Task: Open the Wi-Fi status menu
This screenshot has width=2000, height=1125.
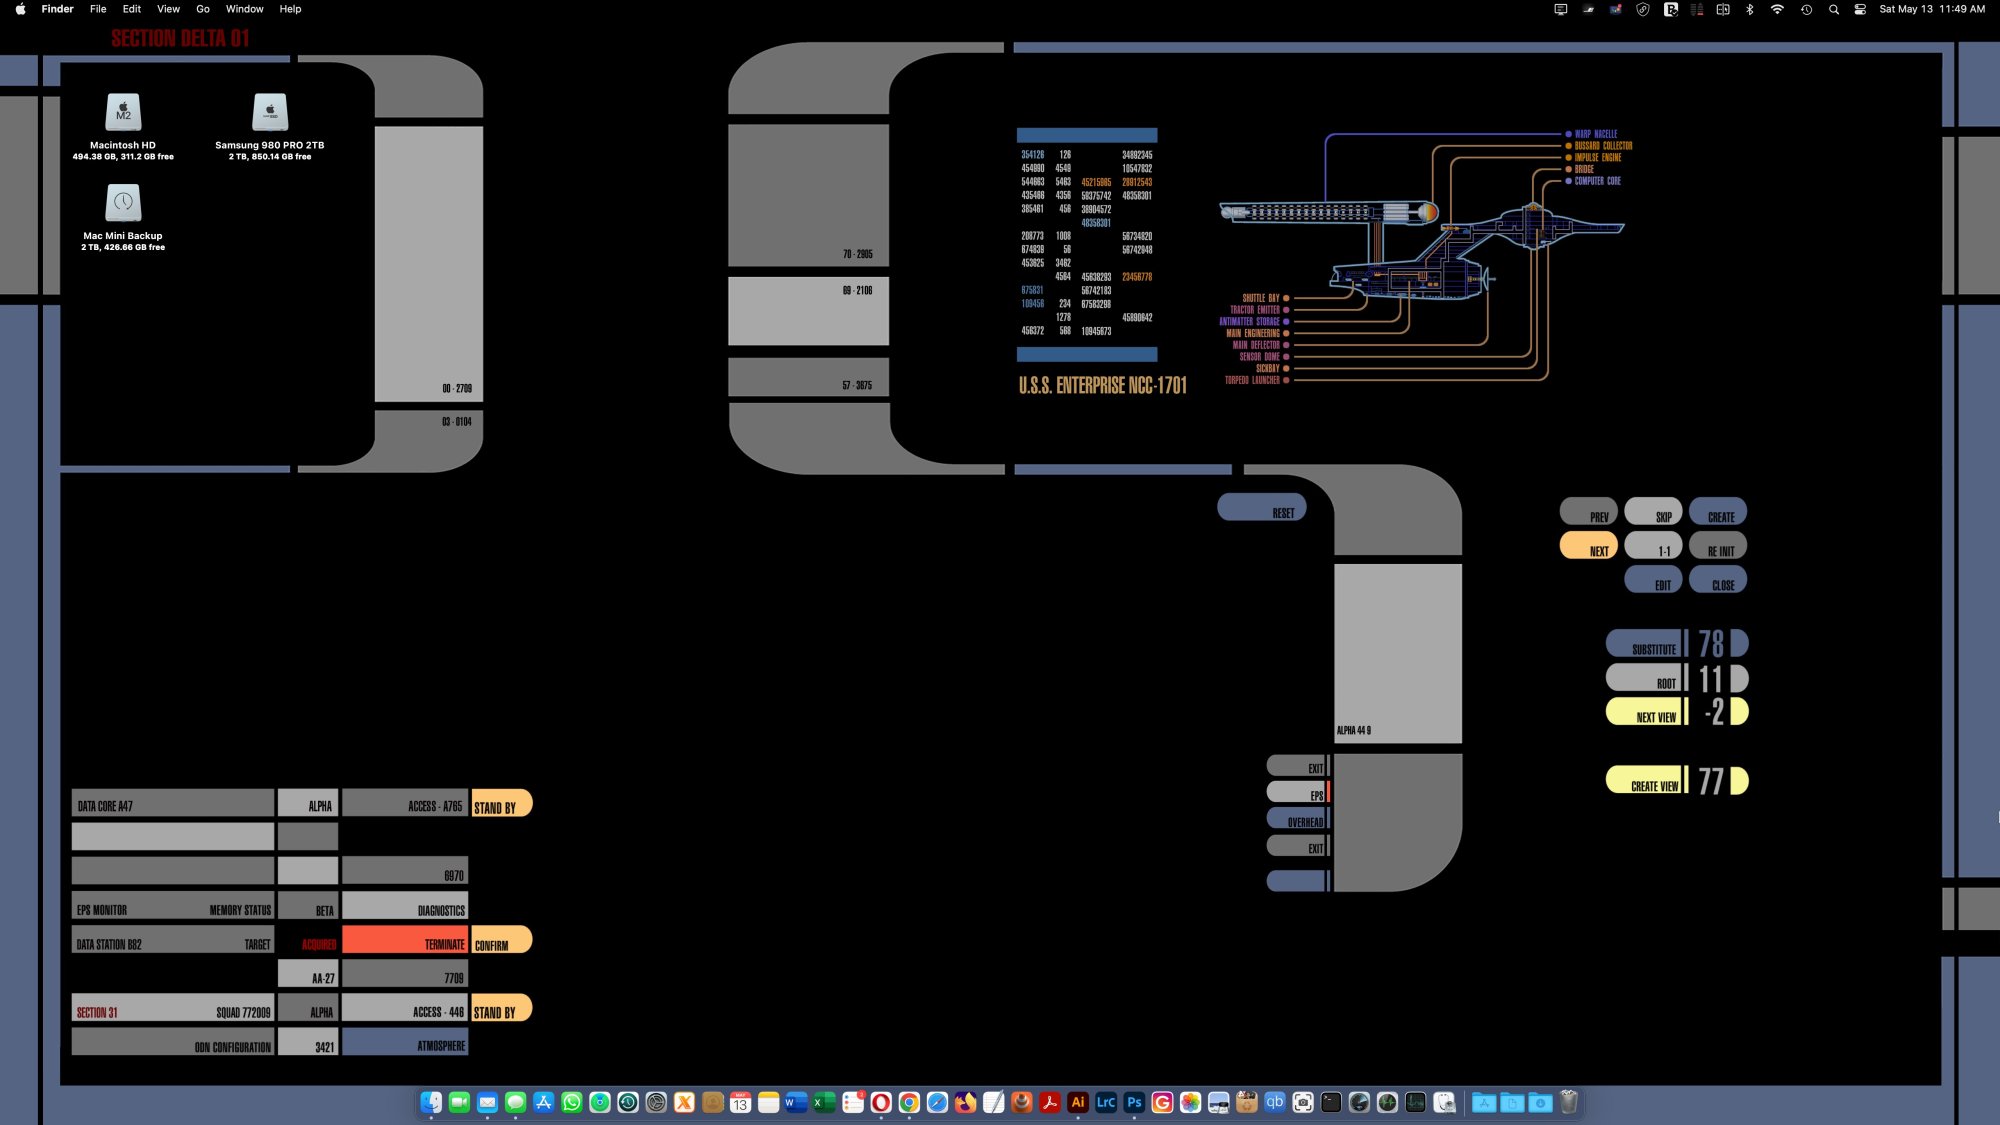Action: [1777, 9]
